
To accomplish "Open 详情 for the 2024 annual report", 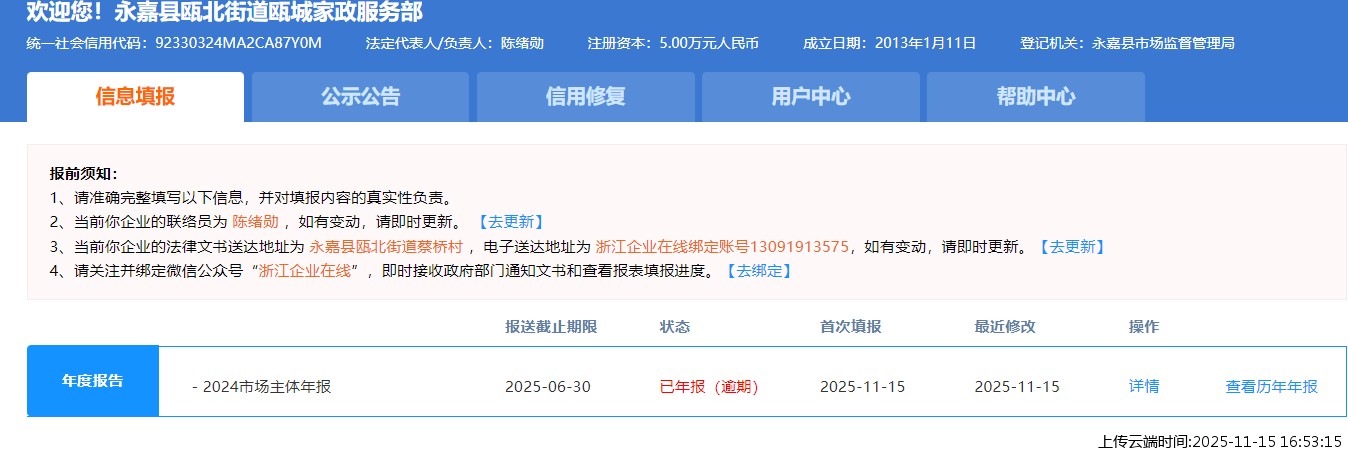I will [1144, 387].
